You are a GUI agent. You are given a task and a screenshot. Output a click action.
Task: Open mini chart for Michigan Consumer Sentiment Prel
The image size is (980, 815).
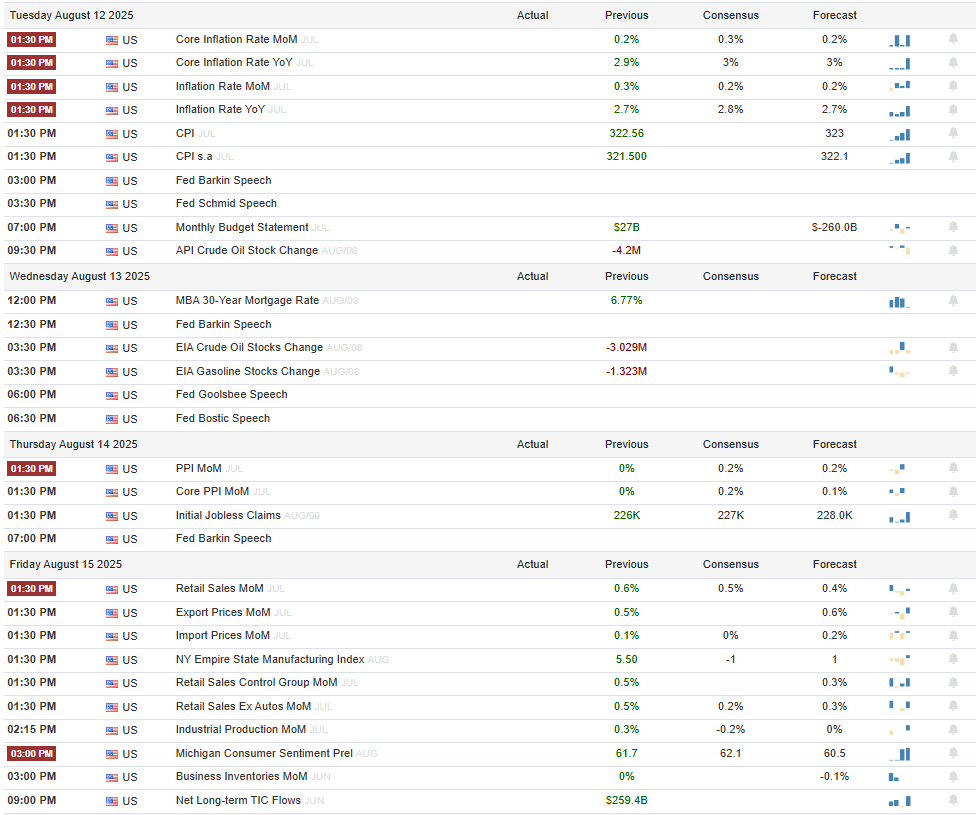pos(899,754)
